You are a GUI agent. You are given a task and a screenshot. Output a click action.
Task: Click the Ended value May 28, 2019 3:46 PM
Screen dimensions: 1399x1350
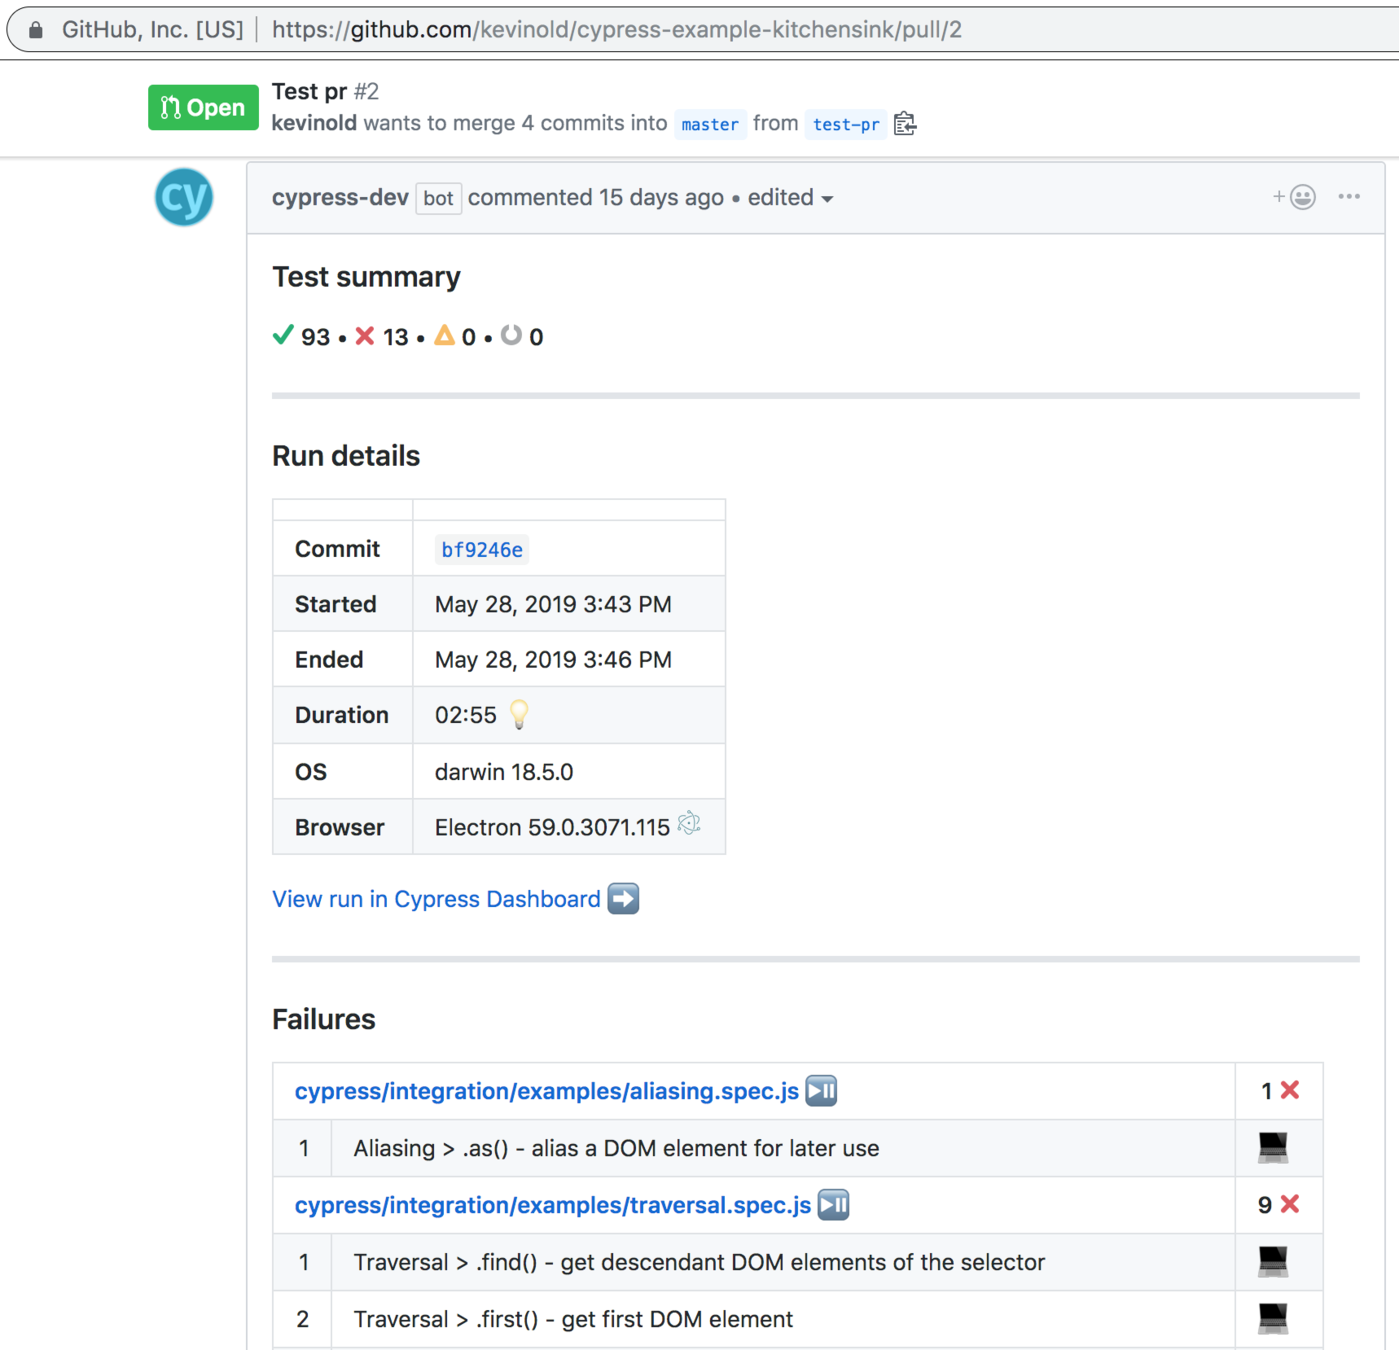(553, 660)
